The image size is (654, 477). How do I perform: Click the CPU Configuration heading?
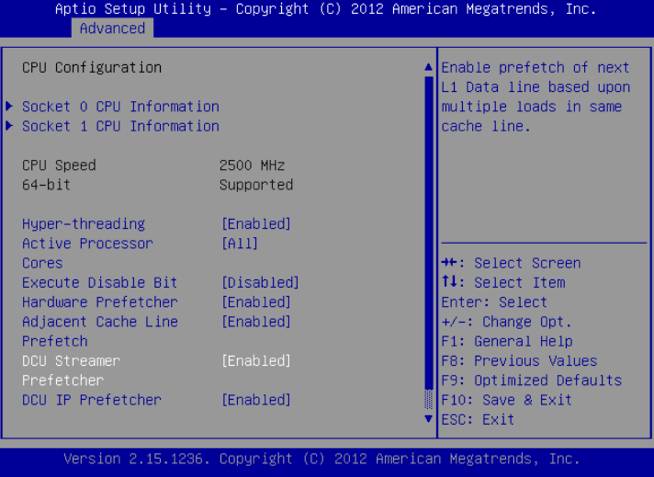pos(92,68)
